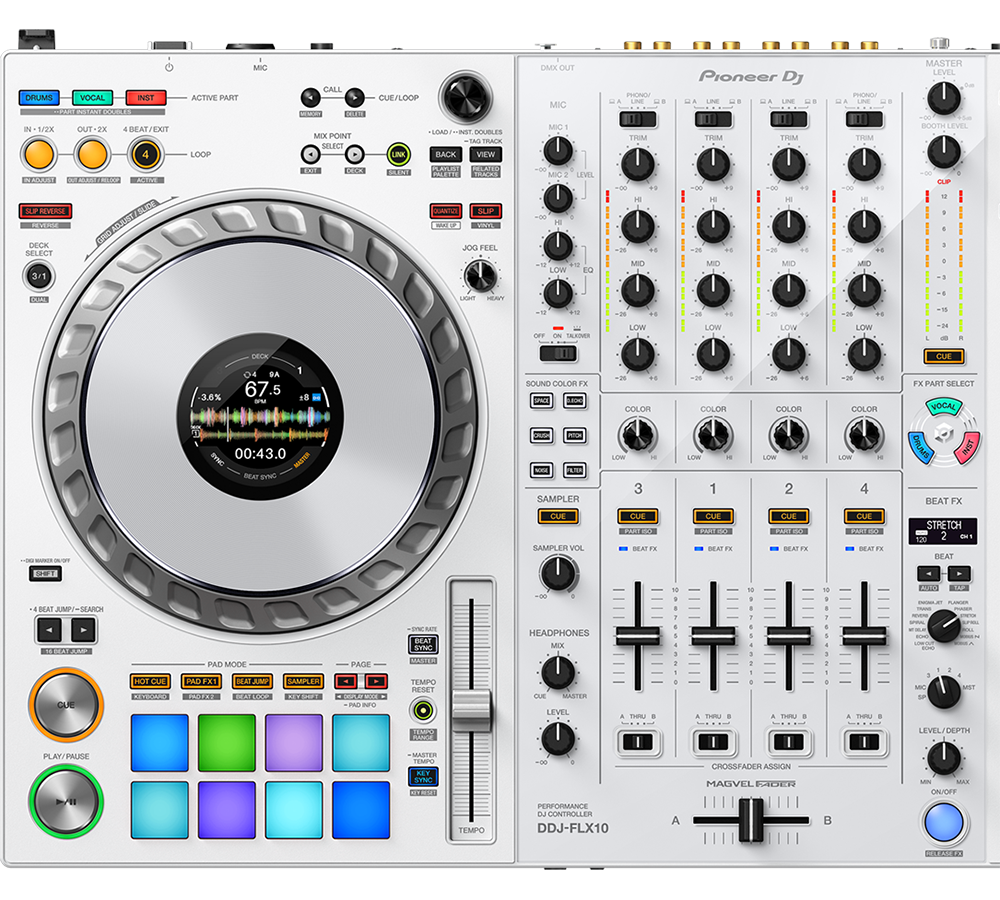The width and height of the screenshot is (1000, 900).
Task: Activate the CRUSH sound color FX
Action: click(541, 436)
